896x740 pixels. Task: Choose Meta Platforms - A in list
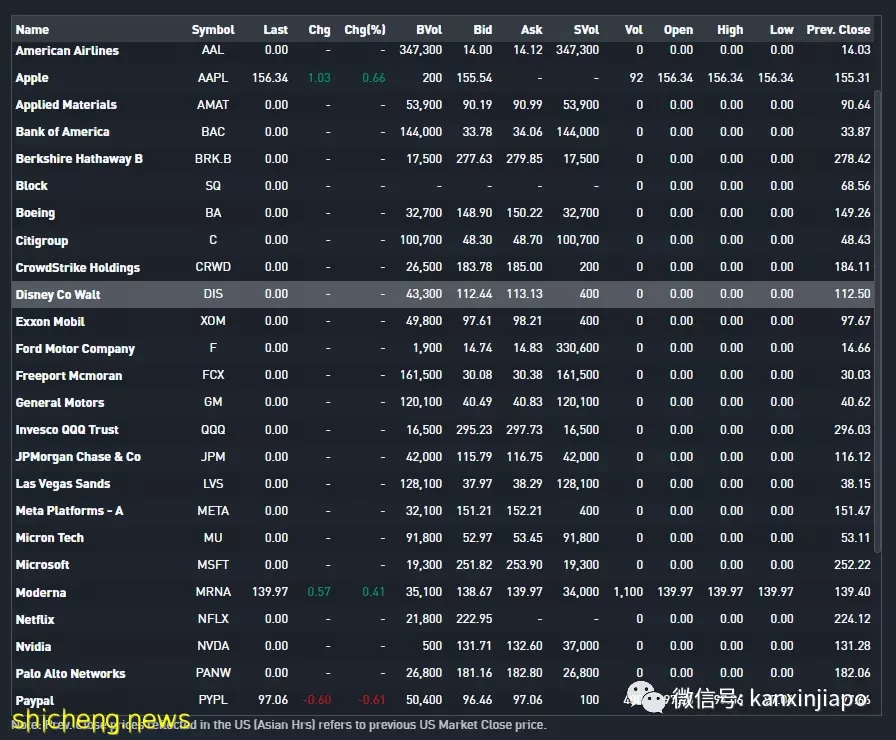pos(69,510)
